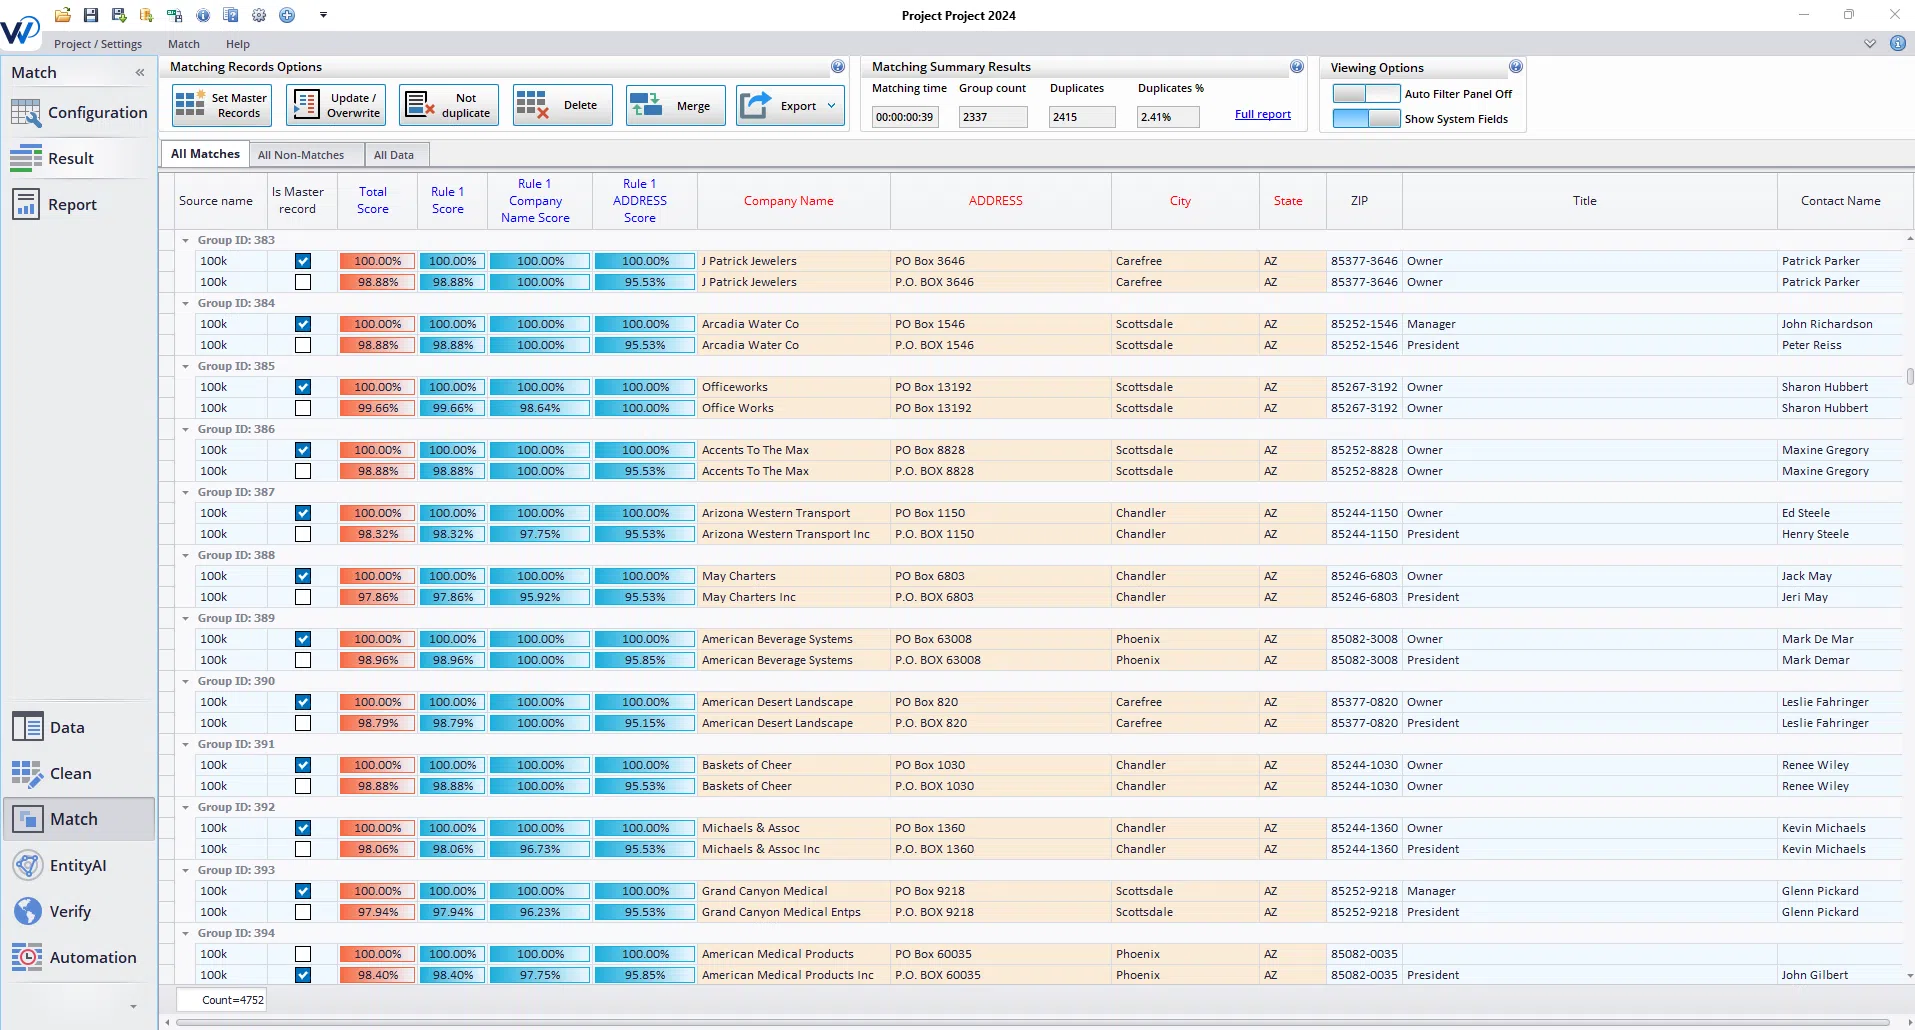This screenshot has height=1030, width=1915.
Task: Turn off the Show System Fields toggle
Action: pyautogui.click(x=1367, y=118)
